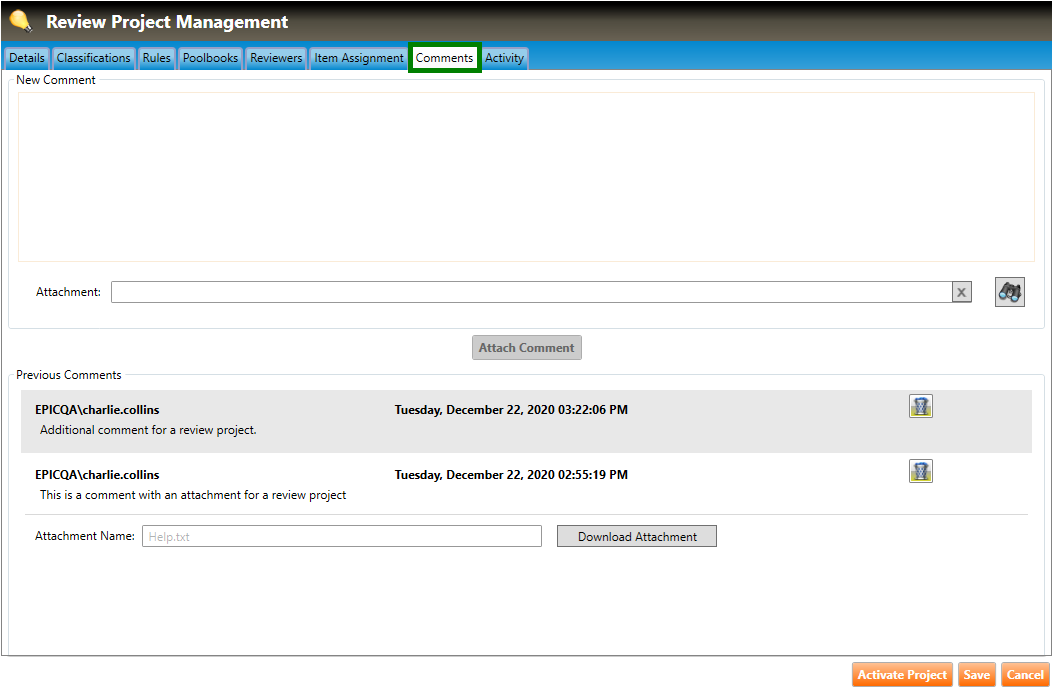This screenshot has height=692, width=1057.
Task: Switch to the Classifications tab
Action: pyautogui.click(x=94, y=58)
